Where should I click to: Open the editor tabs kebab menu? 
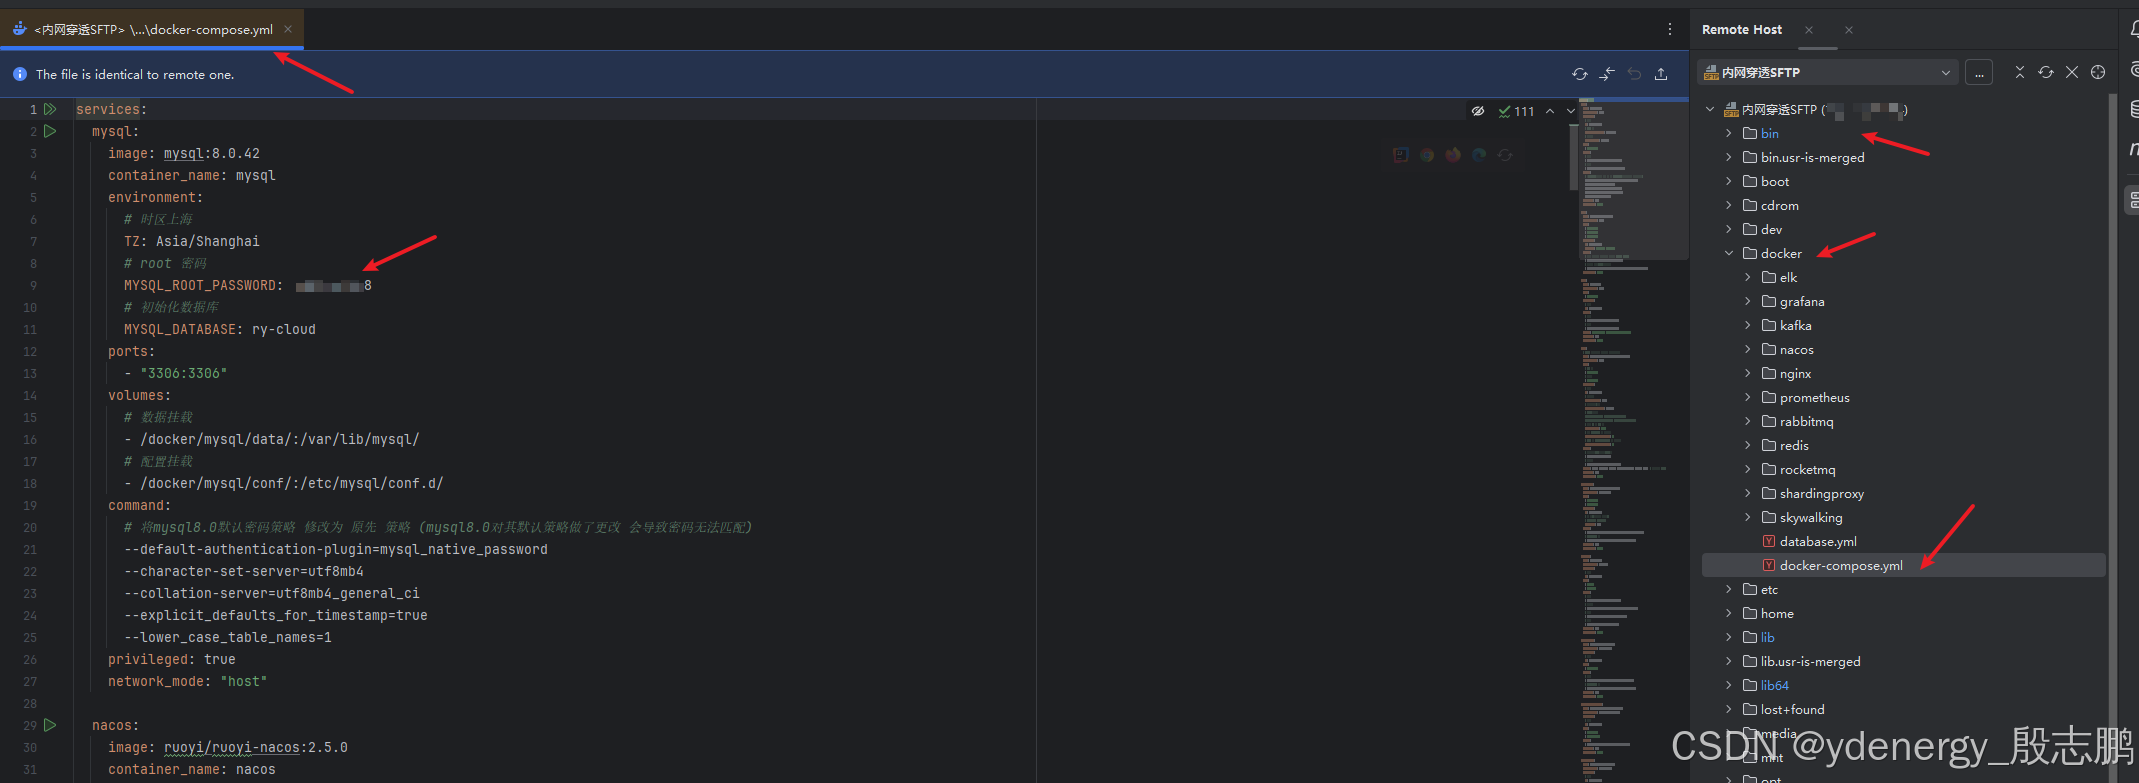tap(1670, 29)
